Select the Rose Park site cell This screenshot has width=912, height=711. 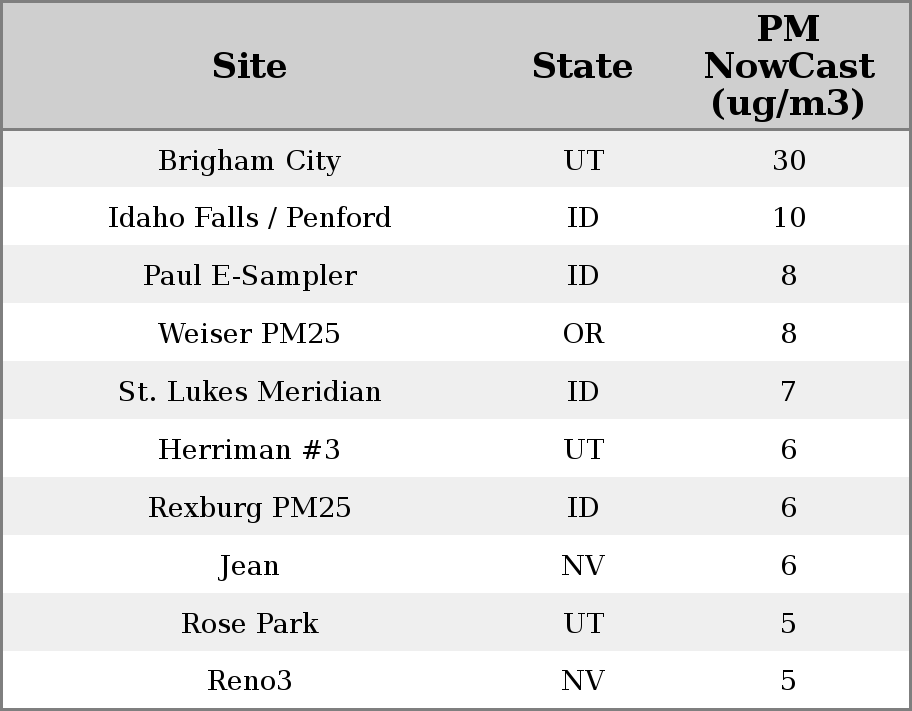[249, 624]
